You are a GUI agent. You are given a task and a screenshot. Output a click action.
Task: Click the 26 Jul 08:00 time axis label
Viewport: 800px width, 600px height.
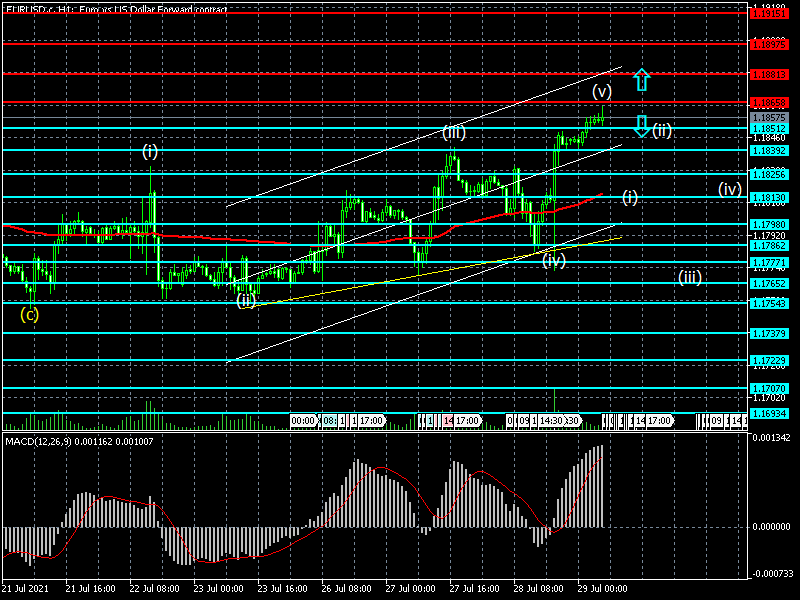coord(346,589)
